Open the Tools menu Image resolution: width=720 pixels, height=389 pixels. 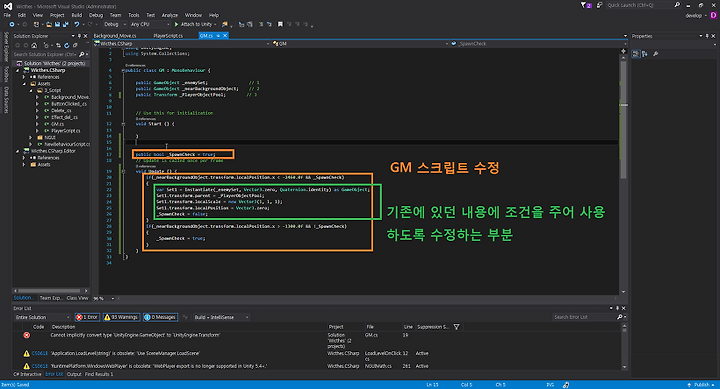tap(134, 15)
